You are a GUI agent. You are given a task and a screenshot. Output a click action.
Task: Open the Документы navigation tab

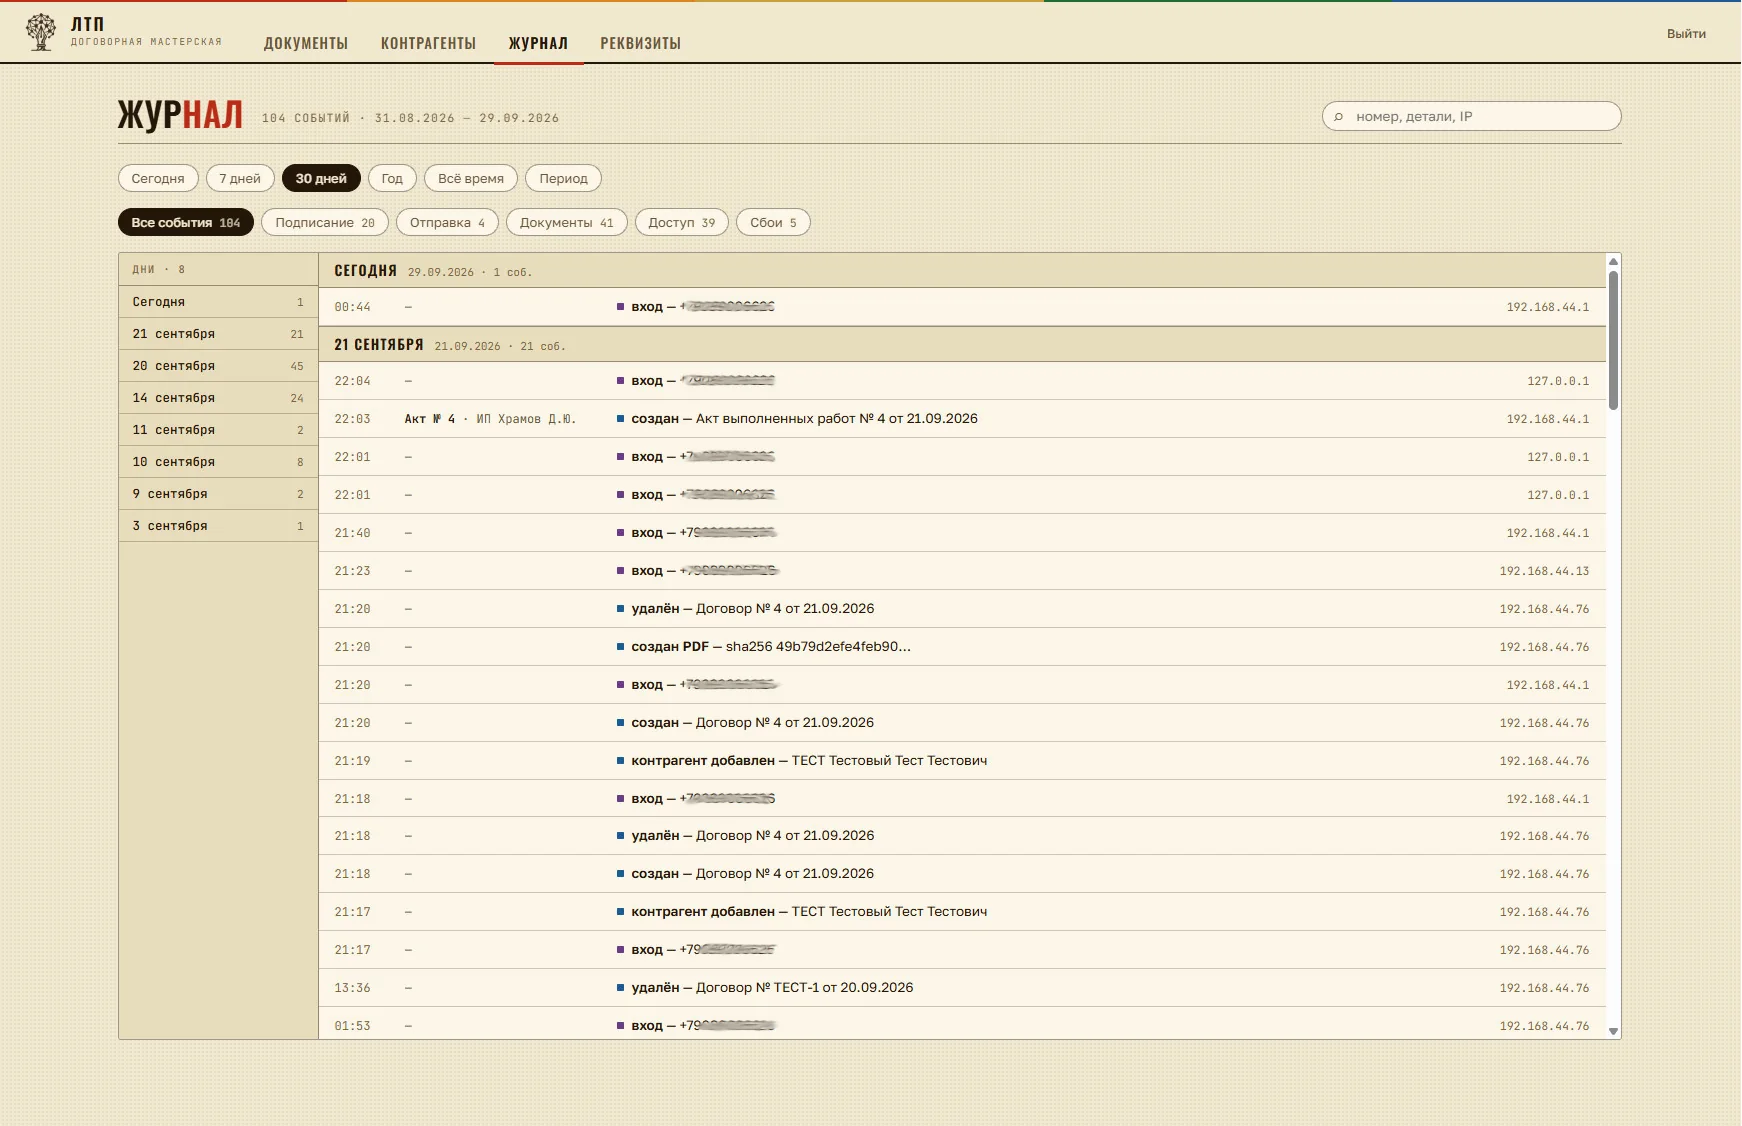[x=306, y=43]
